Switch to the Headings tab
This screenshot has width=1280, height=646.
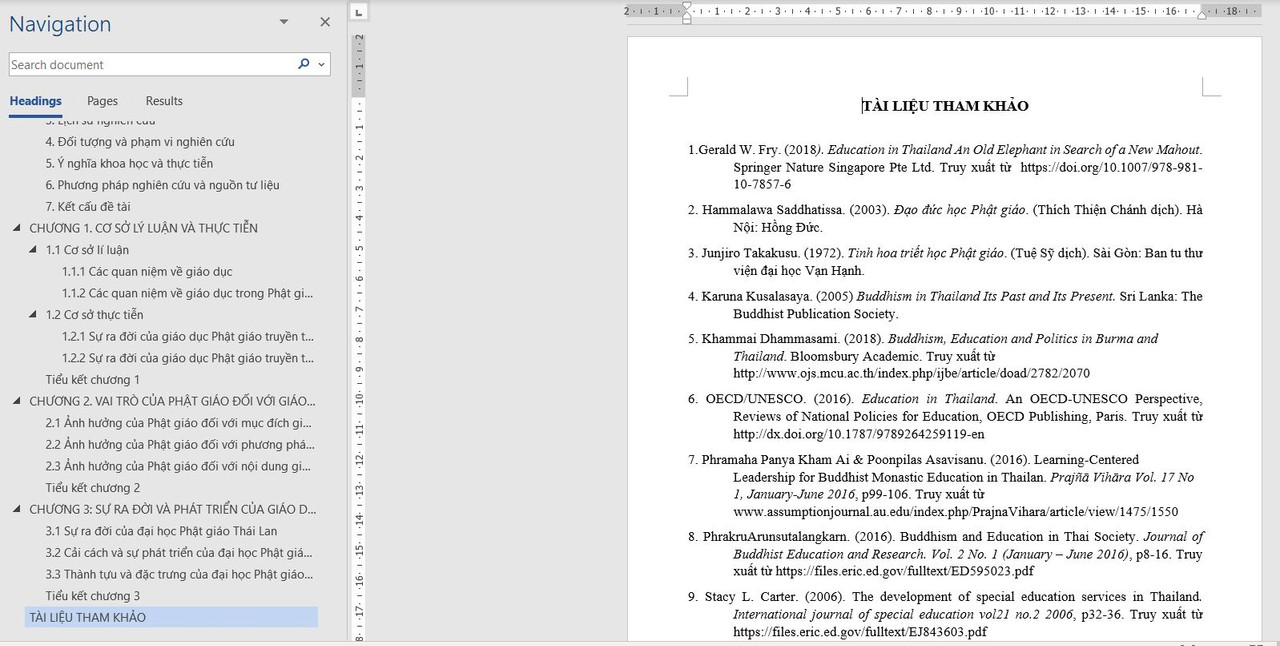[x=35, y=101]
